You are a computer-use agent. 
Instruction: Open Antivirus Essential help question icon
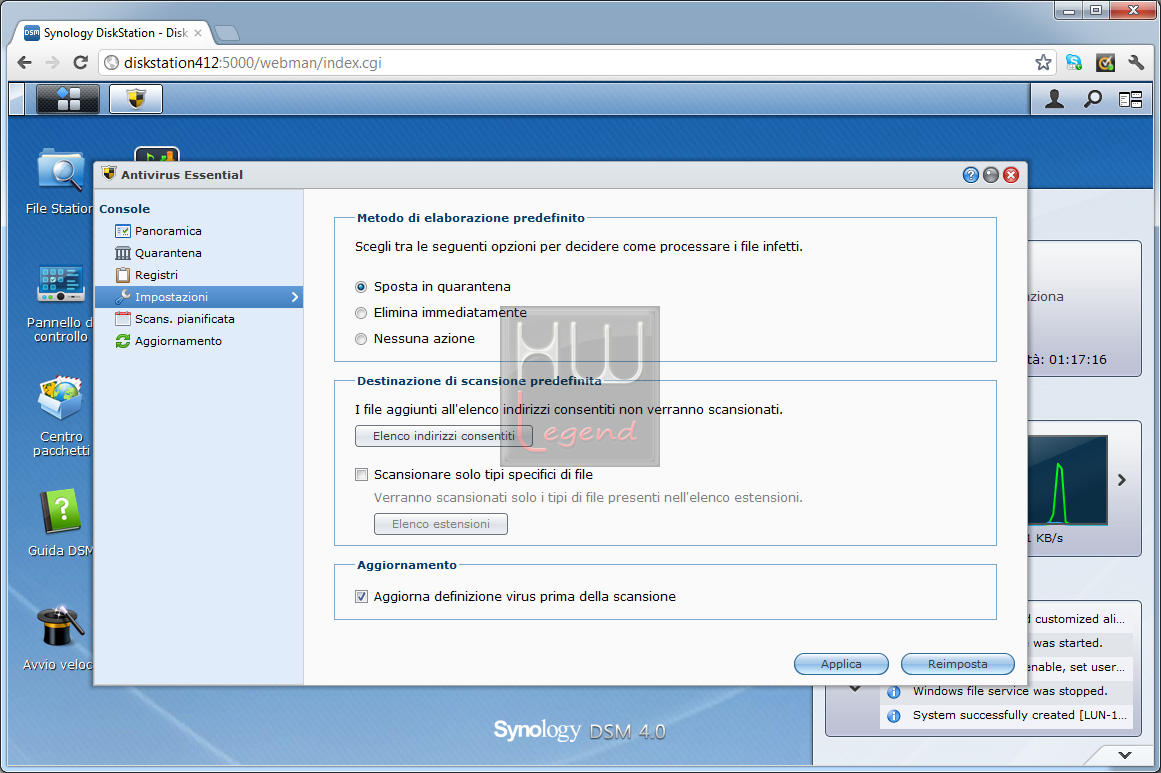971,175
